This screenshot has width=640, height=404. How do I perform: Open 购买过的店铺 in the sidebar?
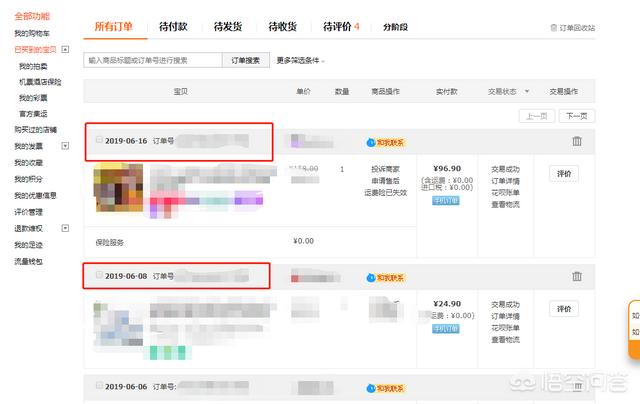tap(36, 130)
